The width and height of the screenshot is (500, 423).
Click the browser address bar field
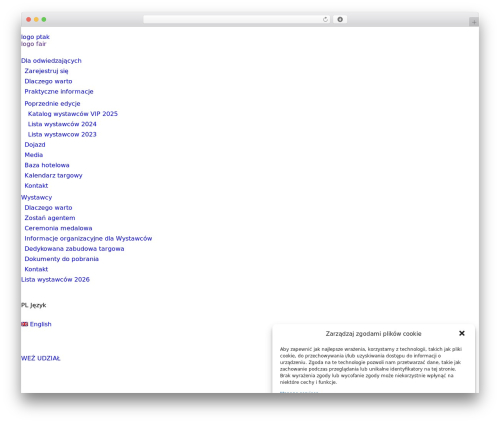pos(236,20)
